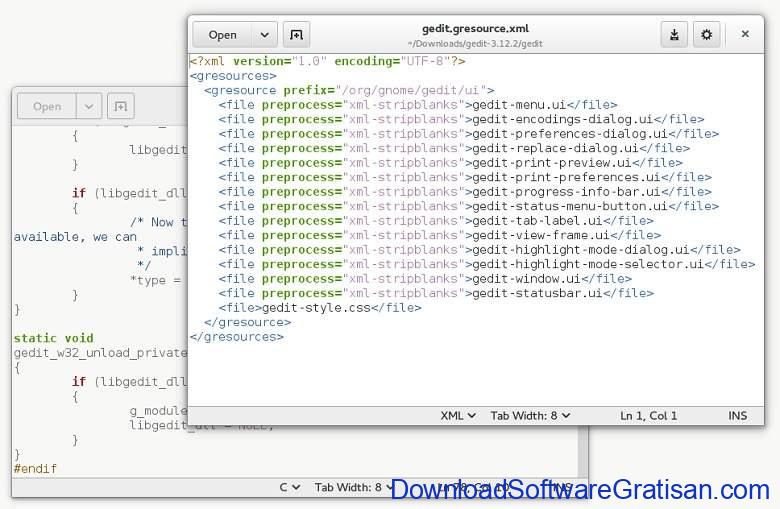Screen dimensions: 780x509
Task: Click line containing gedit-tab-label.ui
Action: [x=436, y=220]
